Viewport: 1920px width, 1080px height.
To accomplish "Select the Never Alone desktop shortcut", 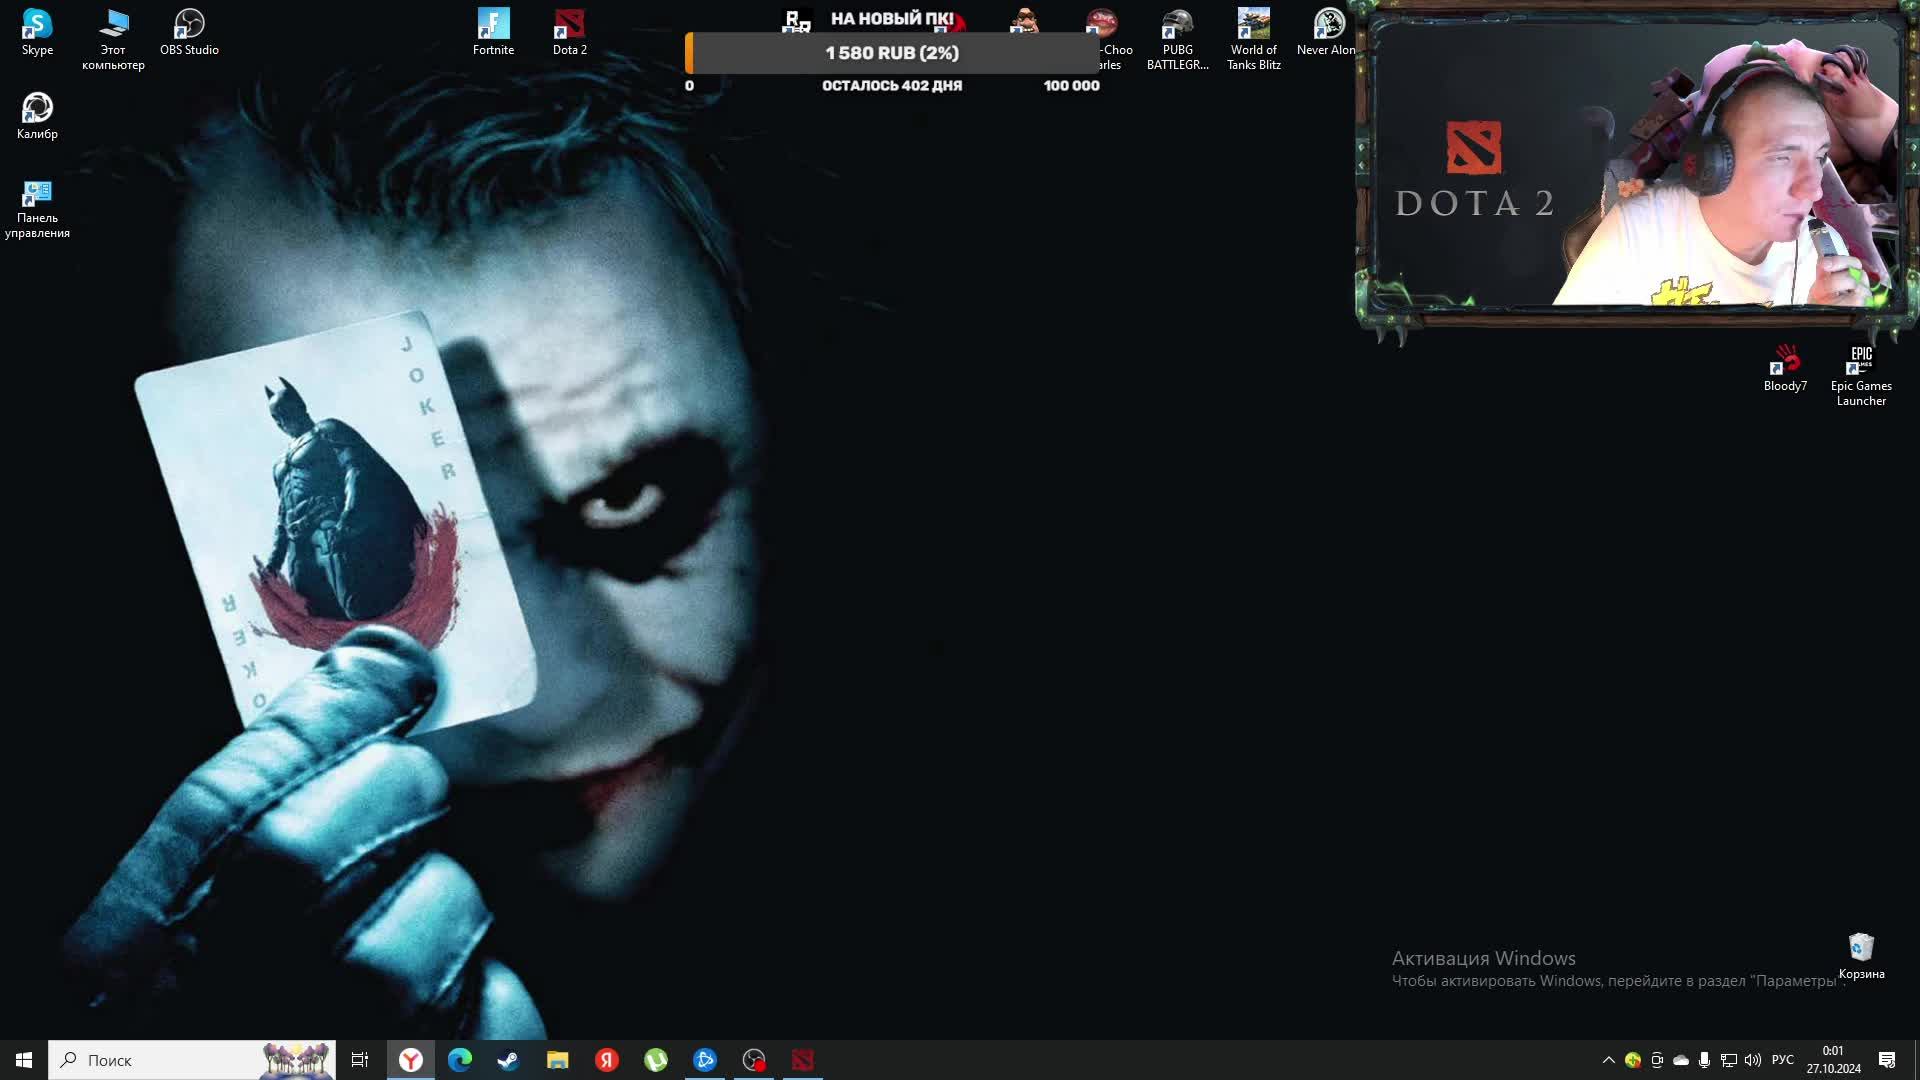I will pyautogui.click(x=1327, y=32).
